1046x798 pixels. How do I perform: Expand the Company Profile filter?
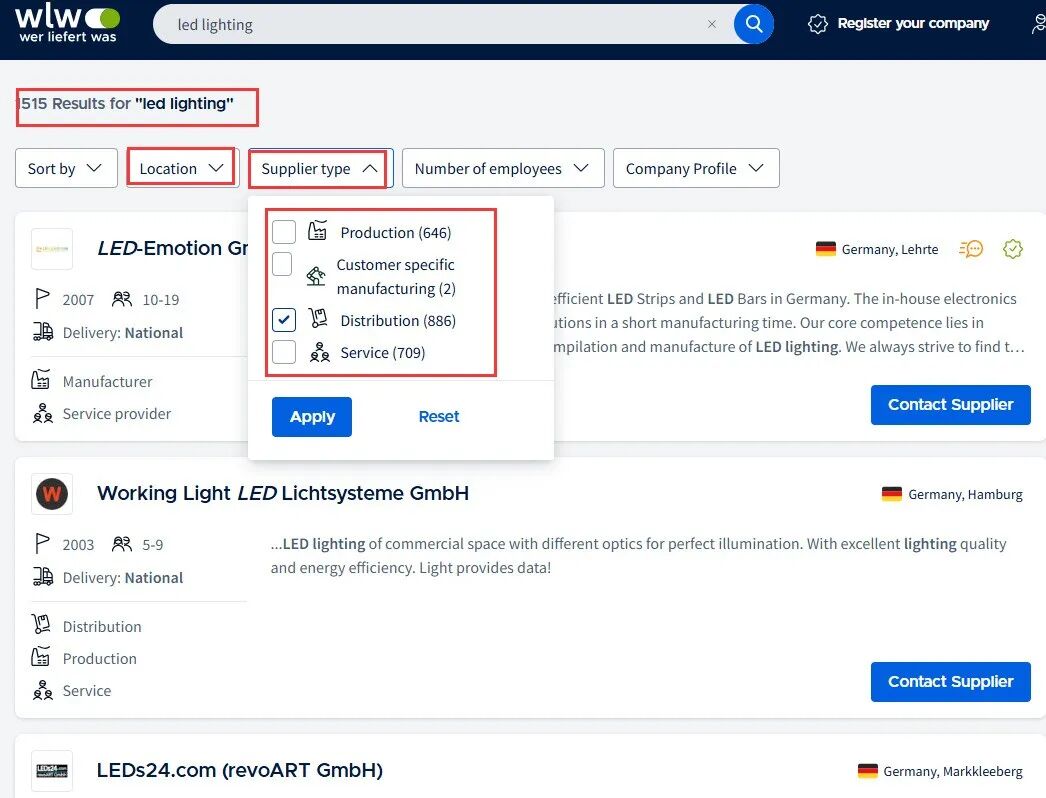695,169
